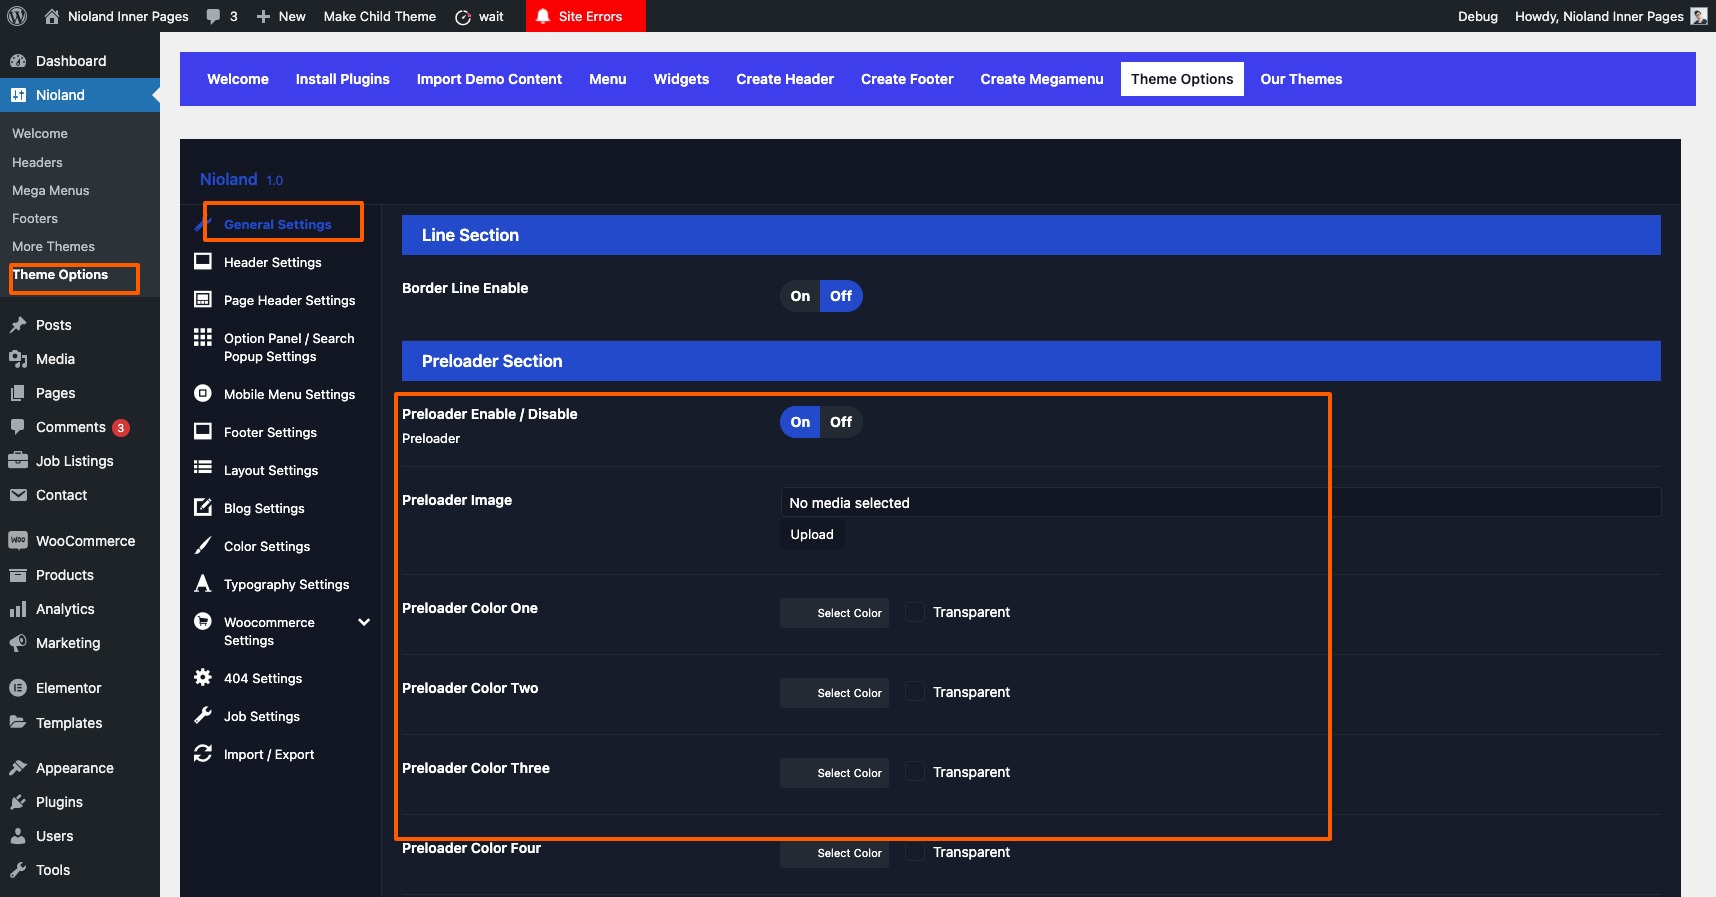Click the Blog Settings edit icon

(x=203, y=508)
